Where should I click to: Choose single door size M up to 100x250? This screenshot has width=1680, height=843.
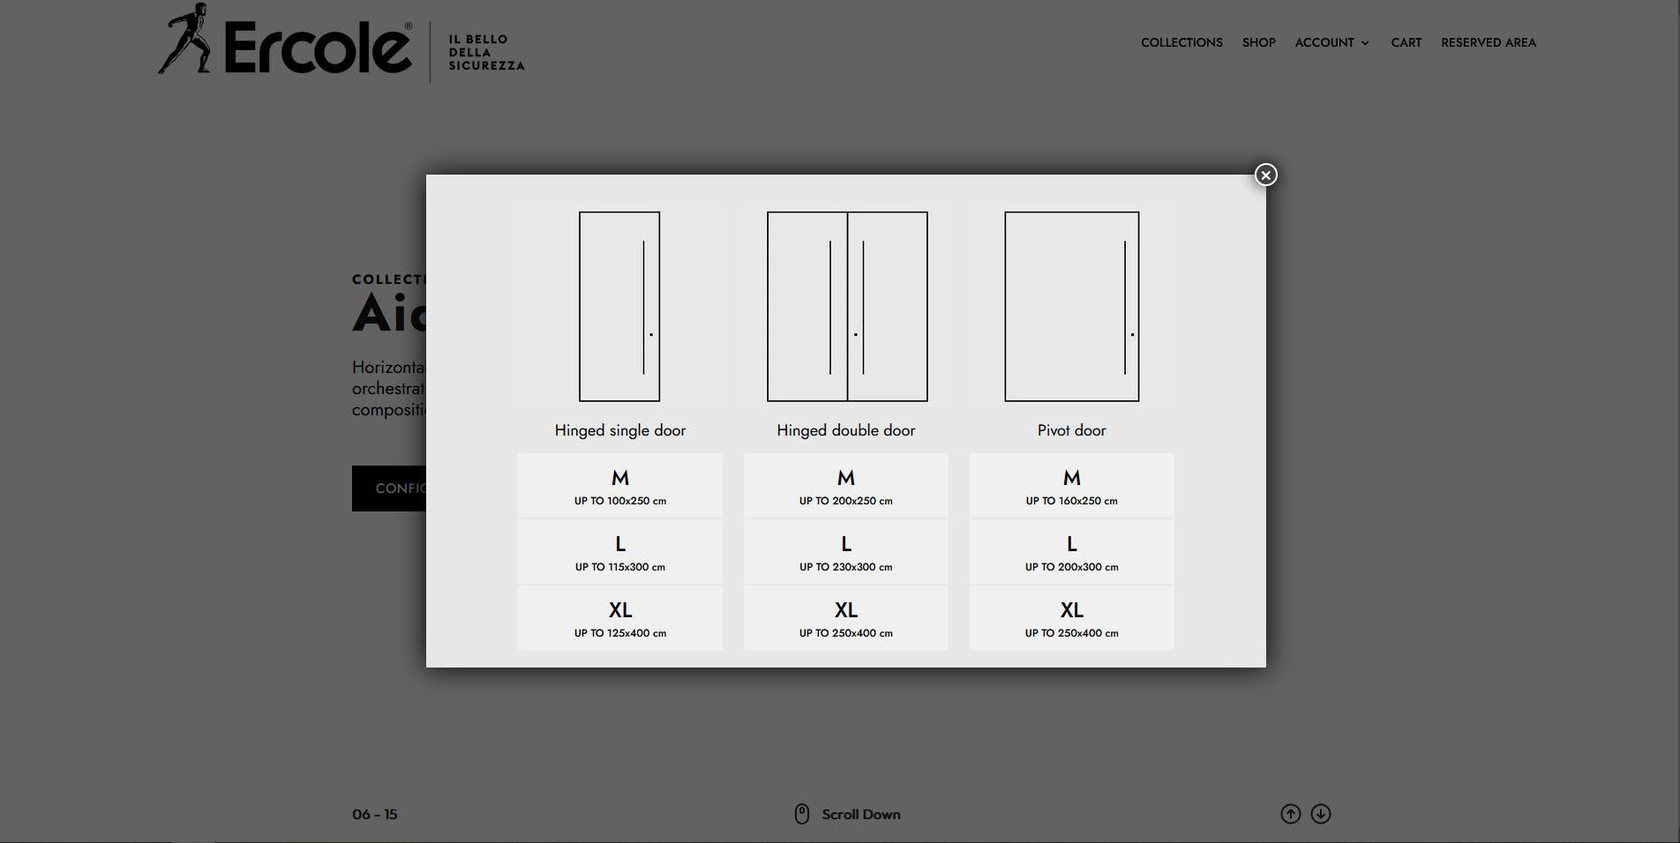tap(620, 486)
